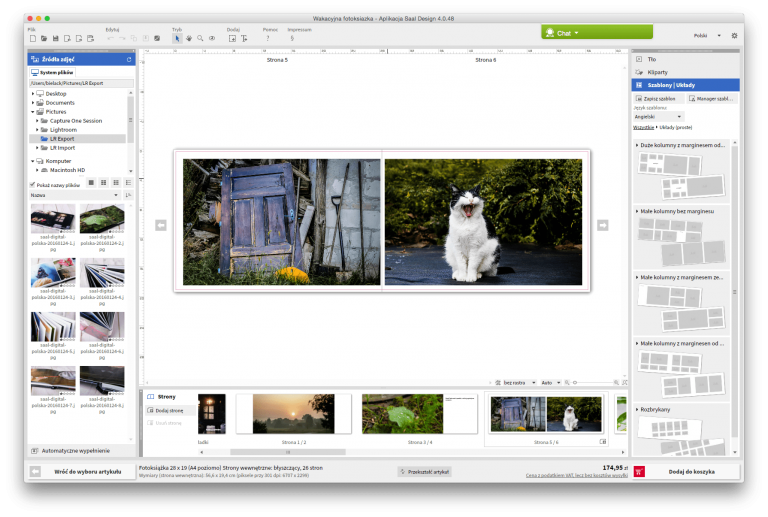Collapse the Pictures folder
This screenshot has height=517, width=768.
pos(33,112)
